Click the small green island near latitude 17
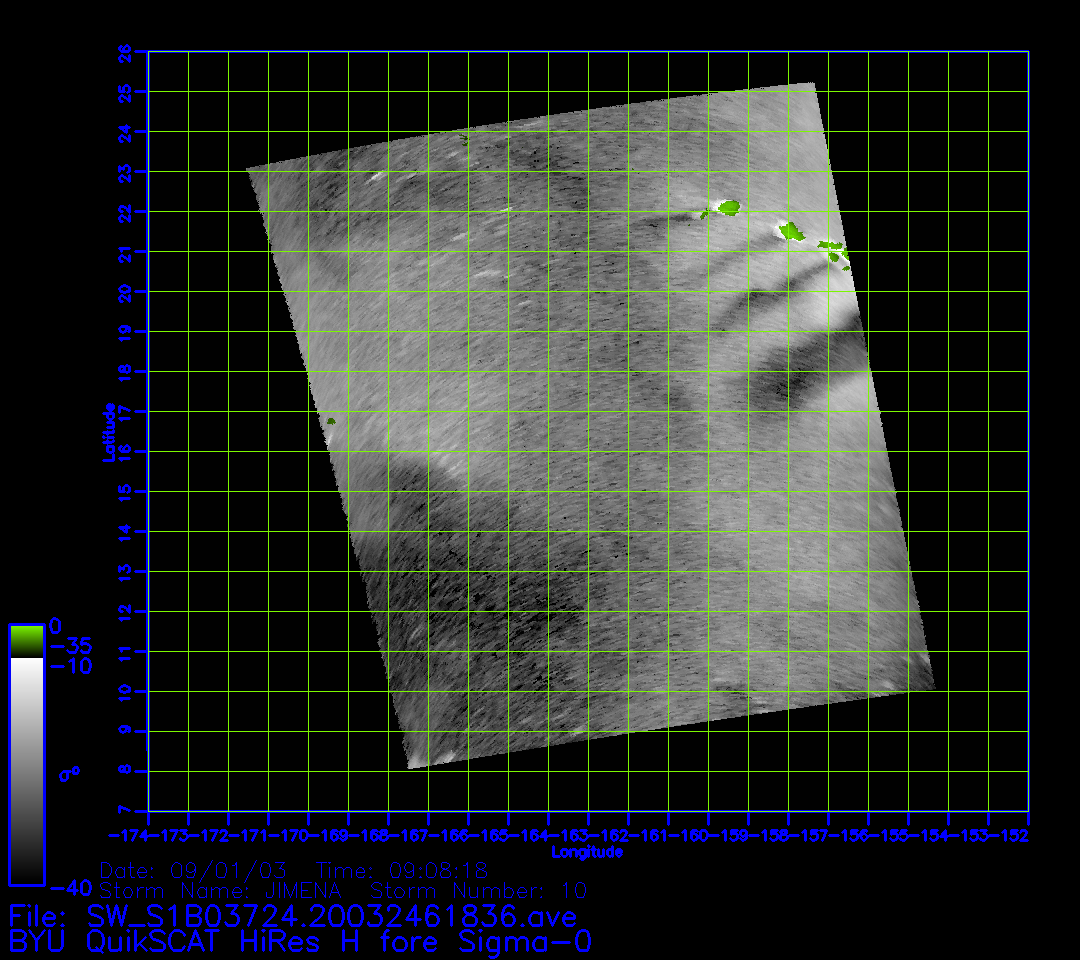 coord(331,421)
